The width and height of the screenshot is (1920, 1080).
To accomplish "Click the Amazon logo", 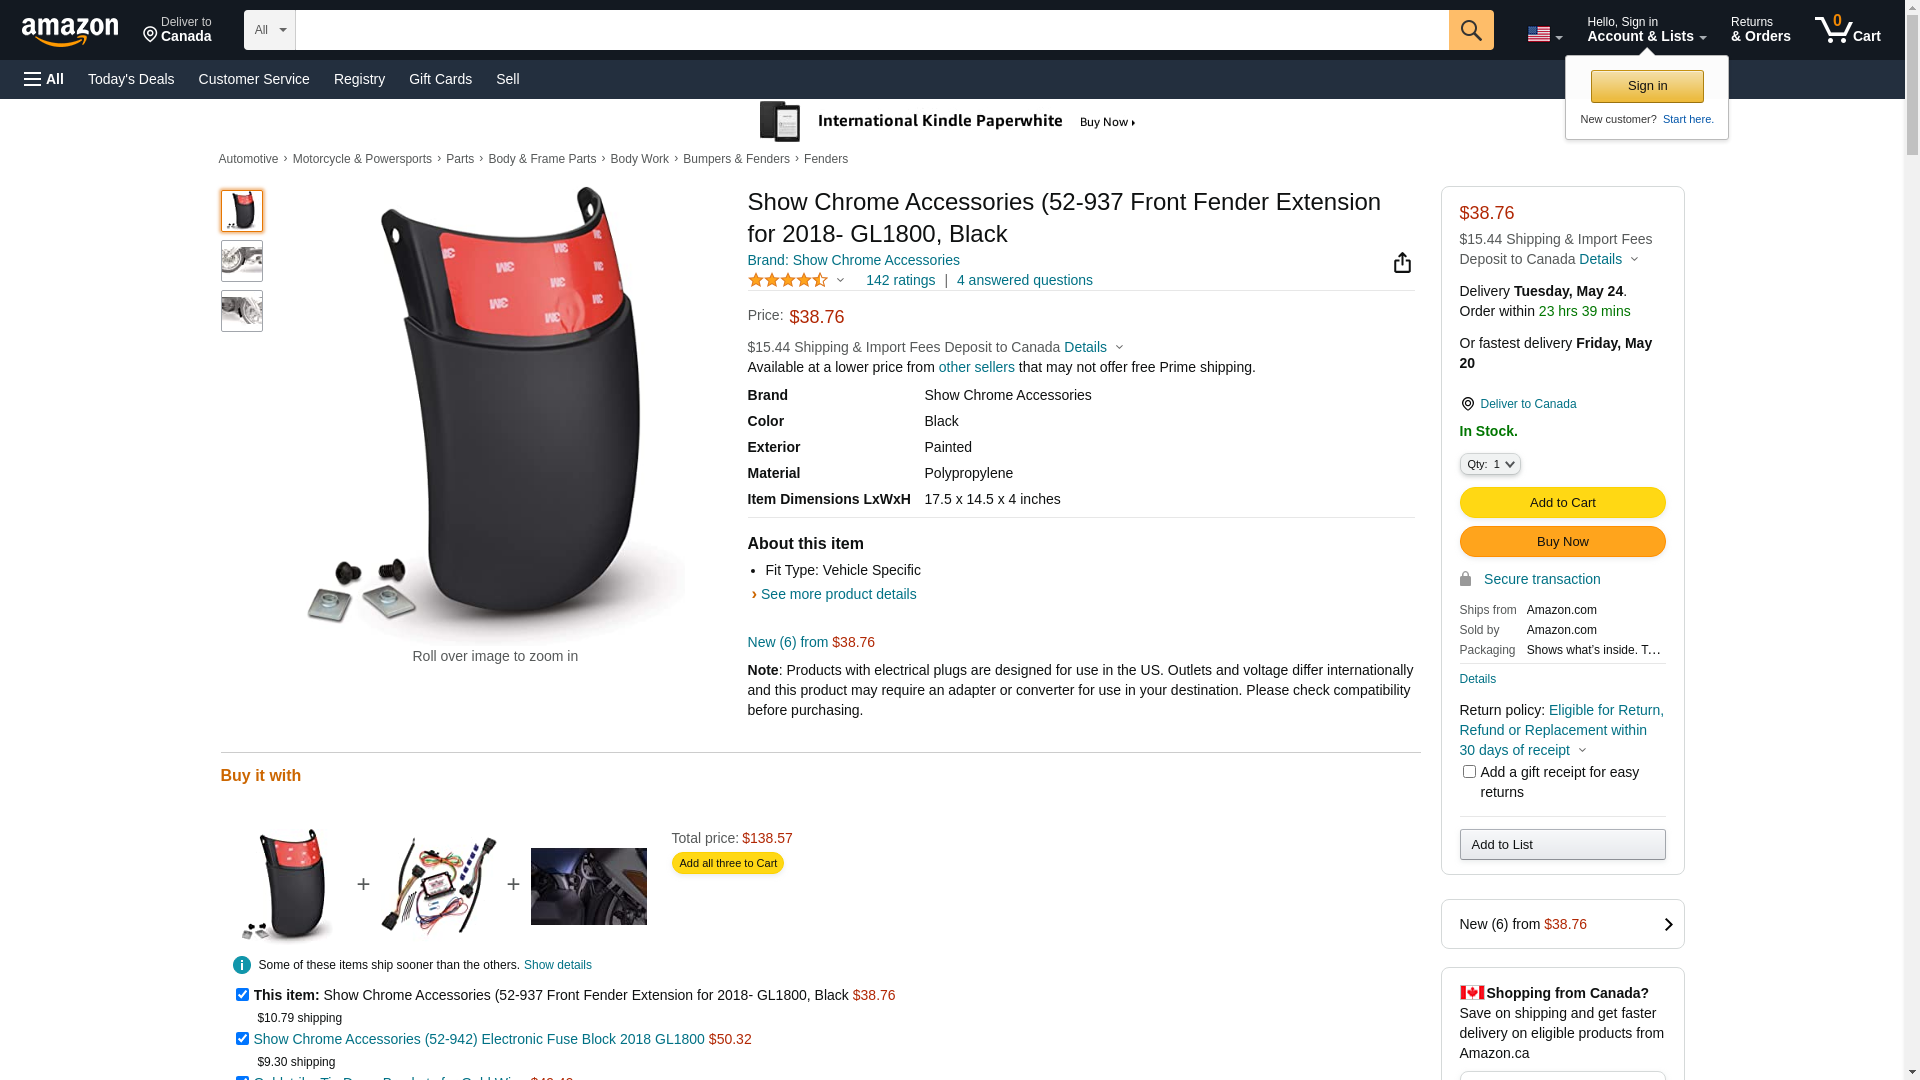I will 70,32.
